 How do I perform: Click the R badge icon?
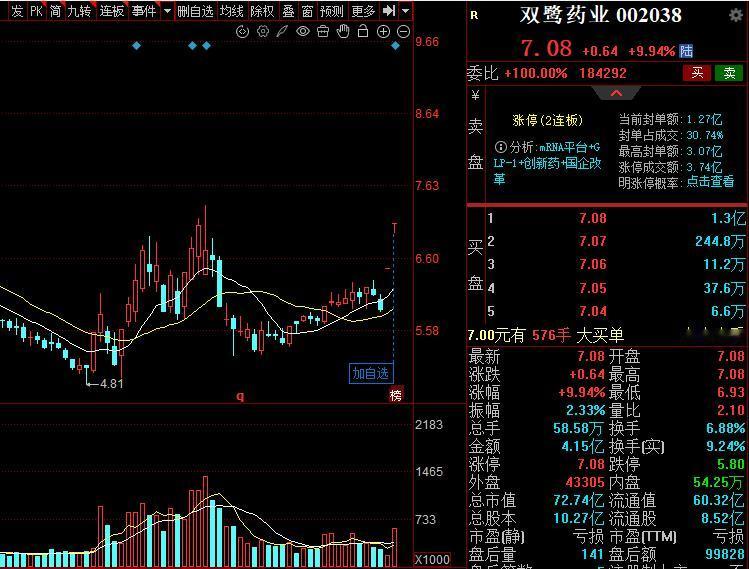pos(474,15)
